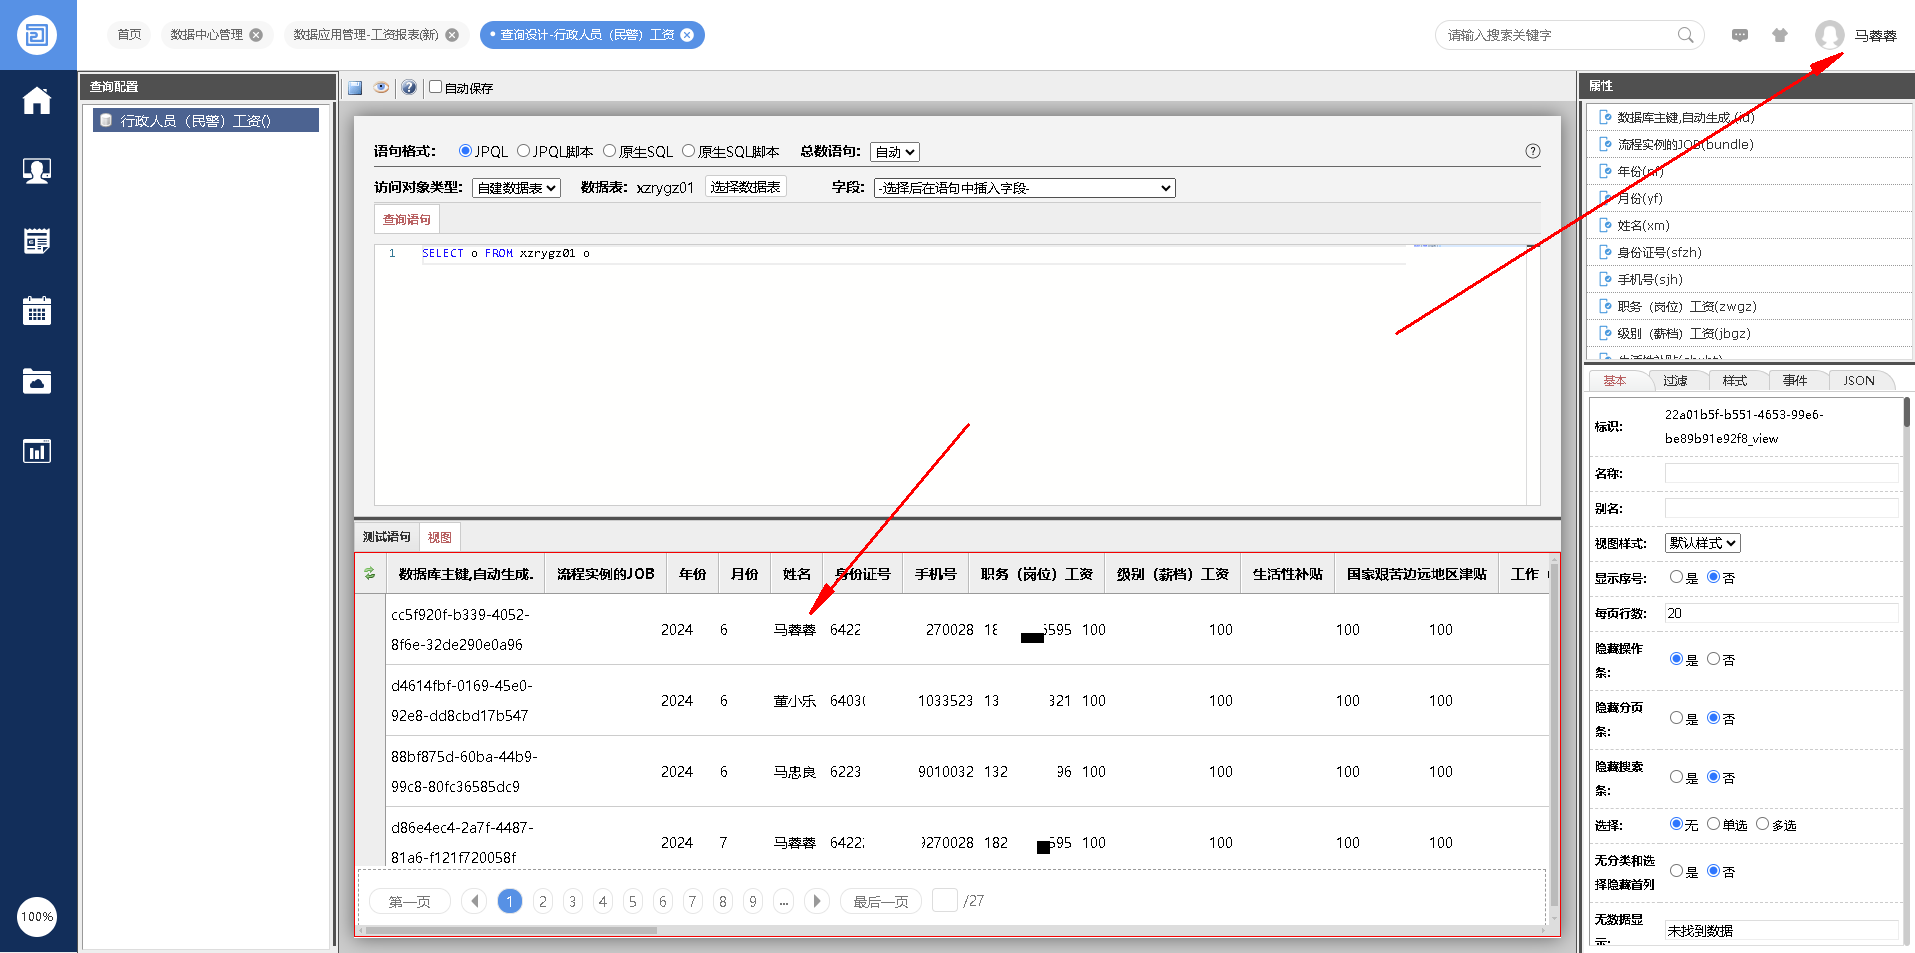1915x953 pixels.
Task: Expand the 字段 insert-field dropdown
Action: (1024, 188)
